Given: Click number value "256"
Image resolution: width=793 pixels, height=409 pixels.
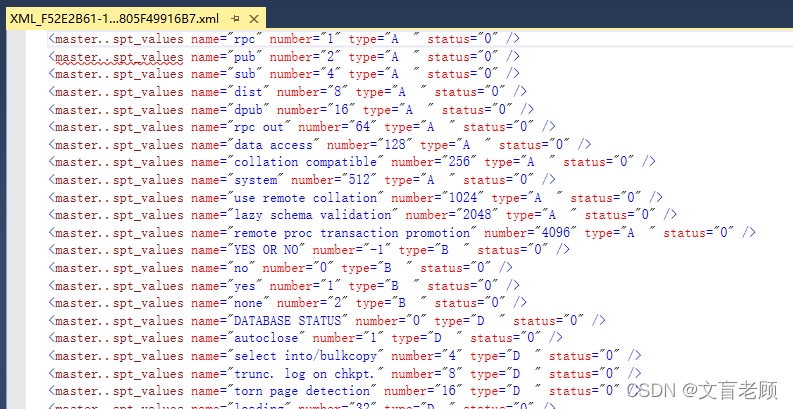Looking at the screenshot, I should click(459, 162).
